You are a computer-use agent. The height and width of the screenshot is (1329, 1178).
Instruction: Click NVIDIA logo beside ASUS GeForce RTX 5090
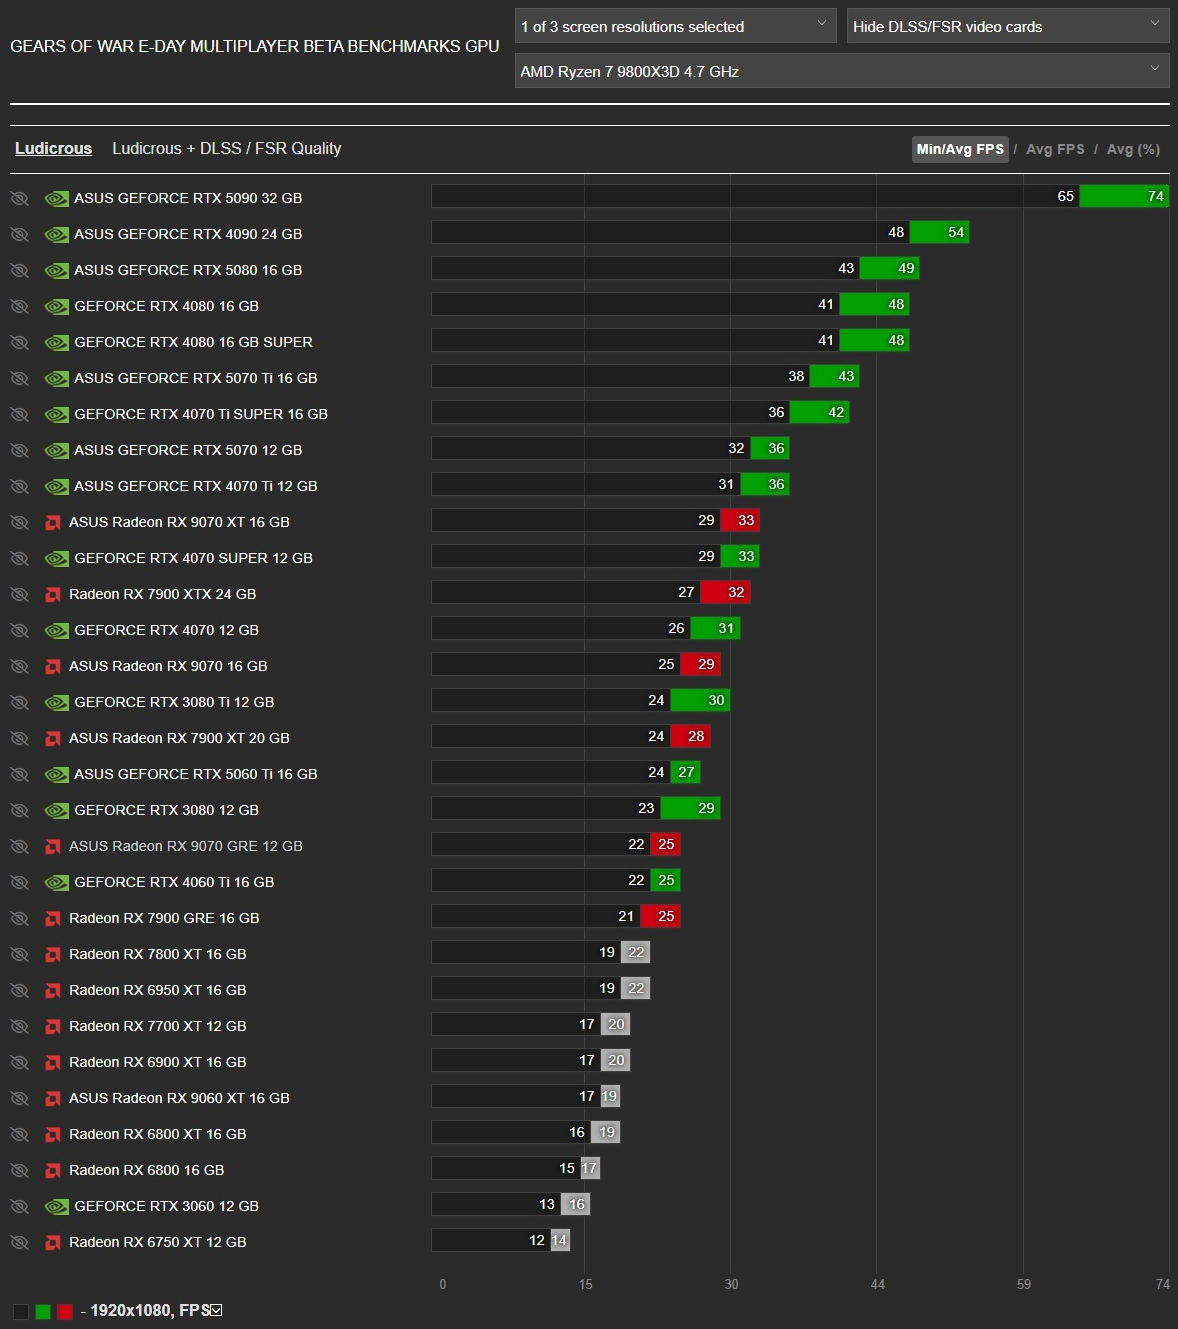tap(57, 198)
